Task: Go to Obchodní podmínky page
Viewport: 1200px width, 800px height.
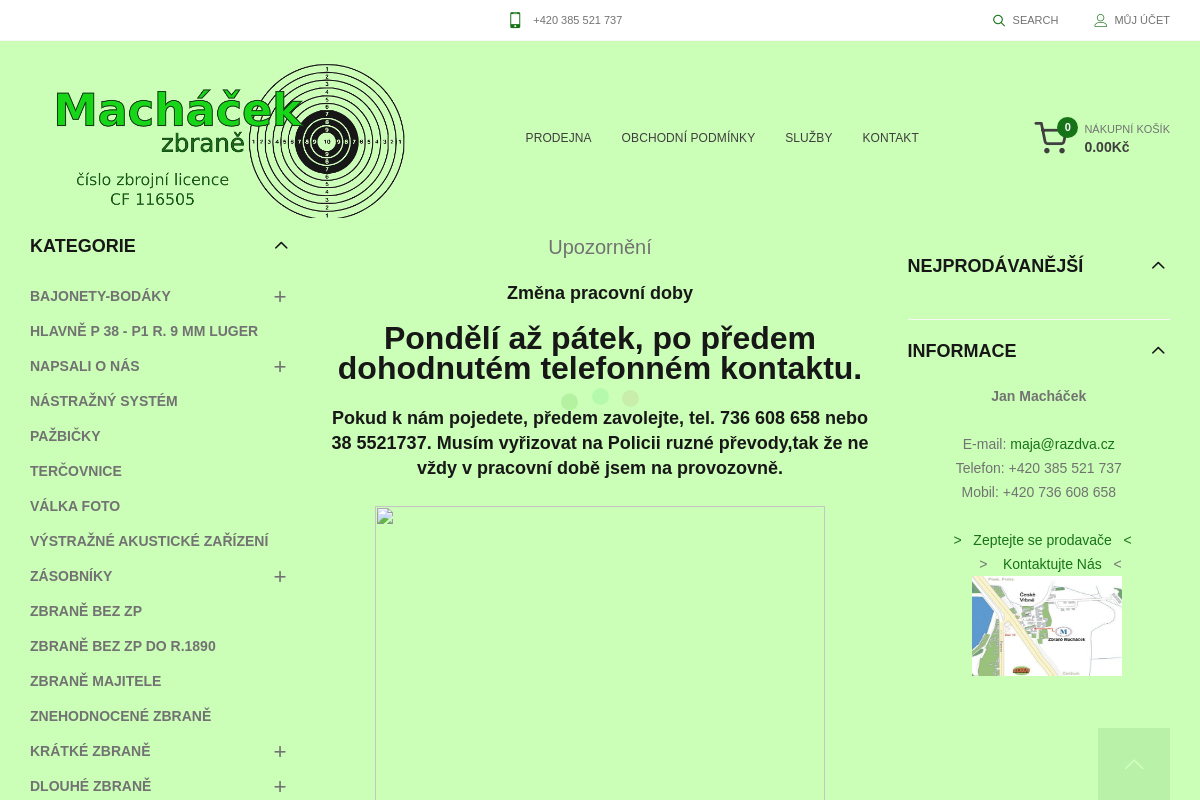Action: pyautogui.click(x=688, y=138)
